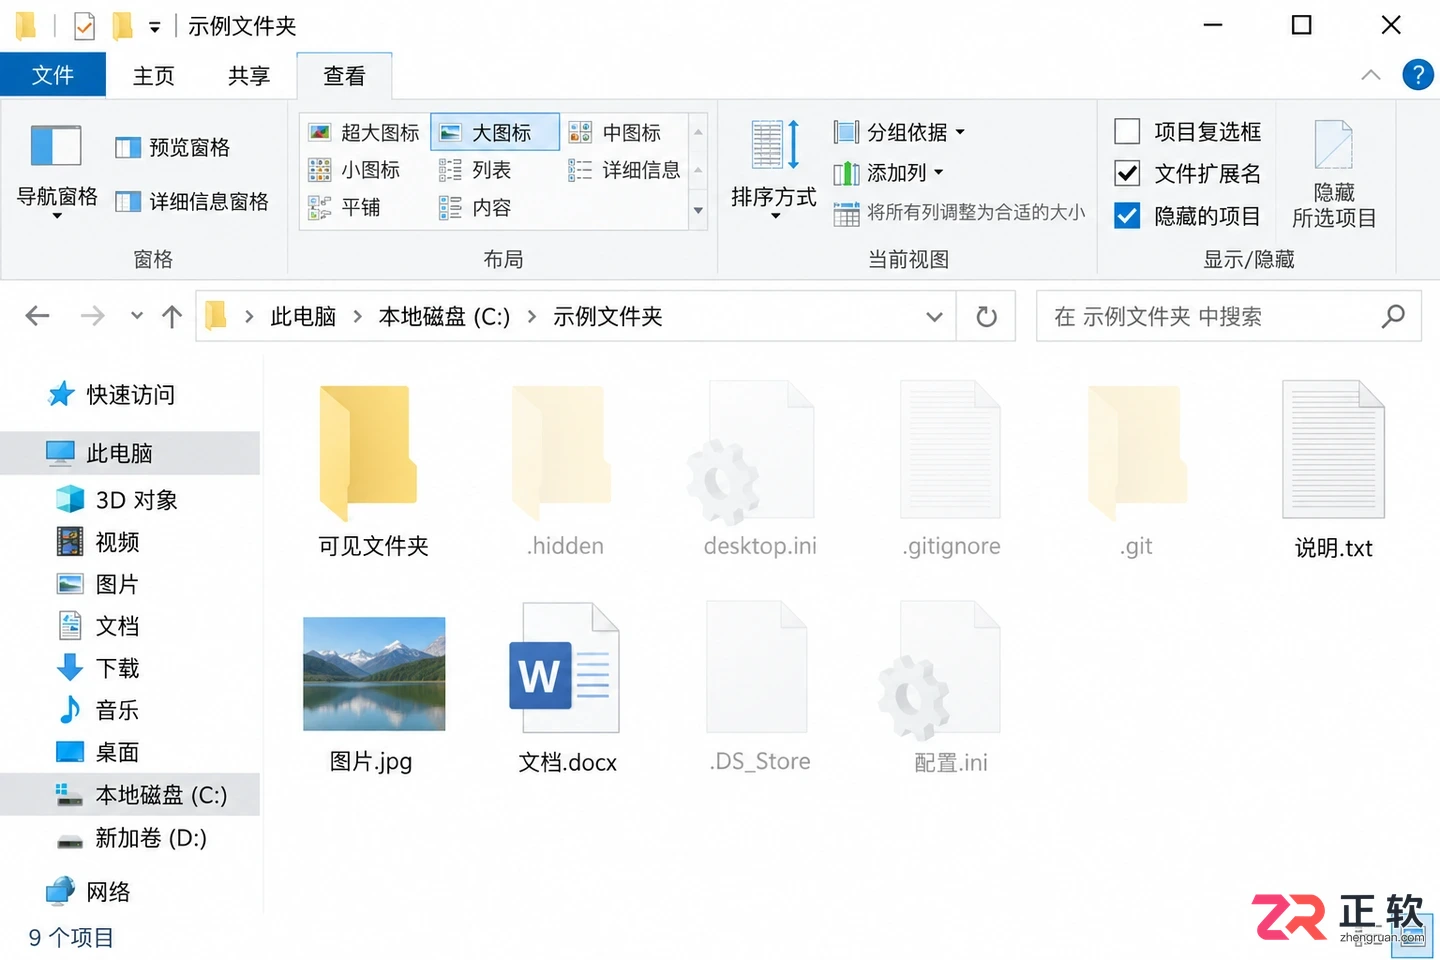The width and height of the screenshot is (1440, 960).
Task: Switch to the 共享 ribbon tab
Action: 249,76
